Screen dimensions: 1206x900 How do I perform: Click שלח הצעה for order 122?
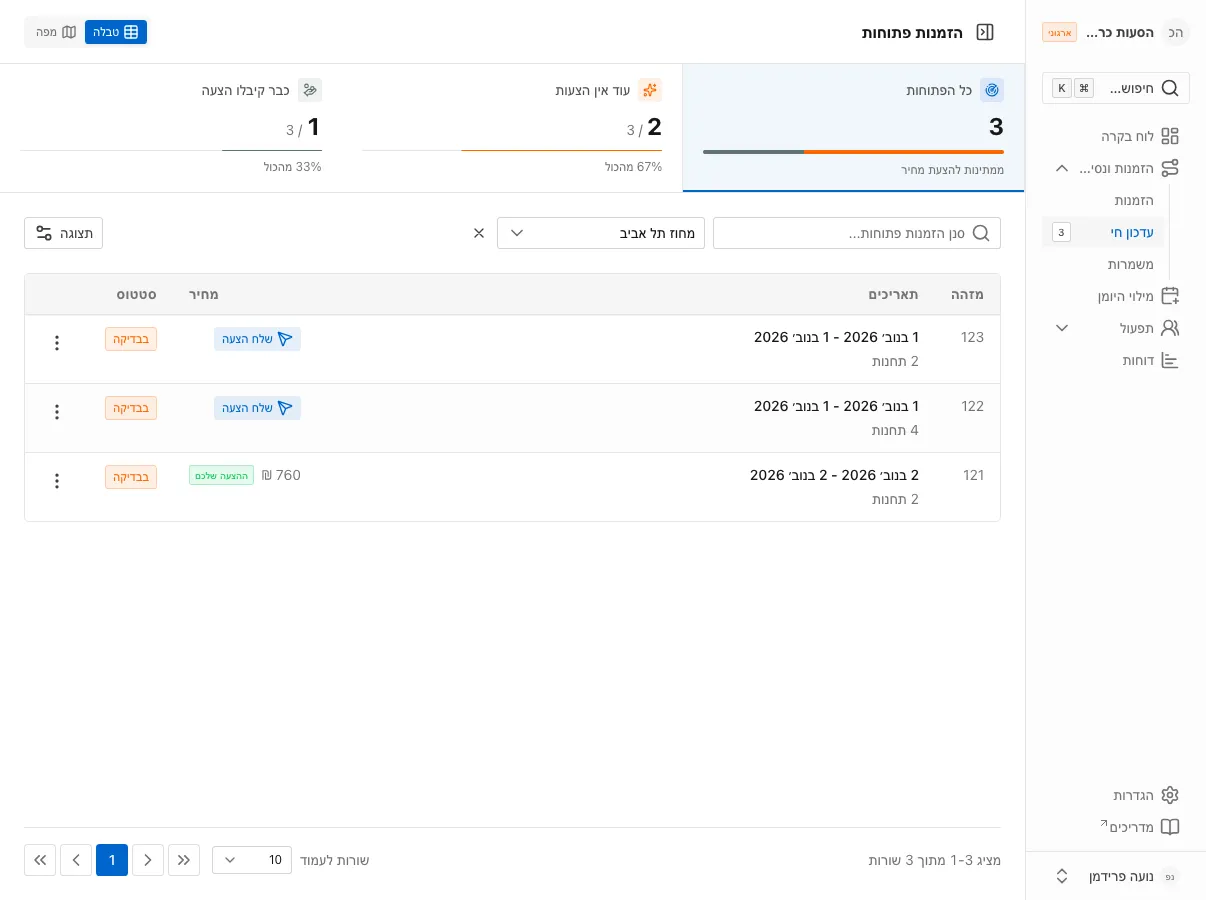257,408
